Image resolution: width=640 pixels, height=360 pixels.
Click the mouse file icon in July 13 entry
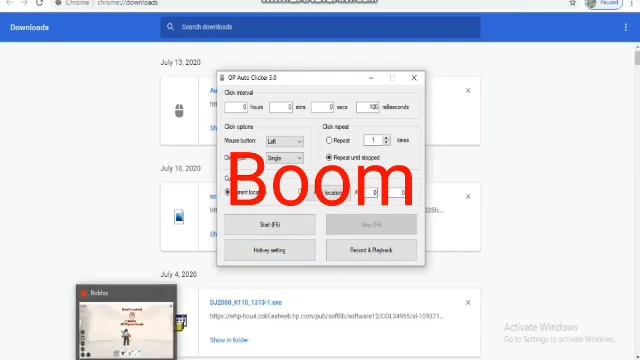pyautogui.click(x=179, y=111)
